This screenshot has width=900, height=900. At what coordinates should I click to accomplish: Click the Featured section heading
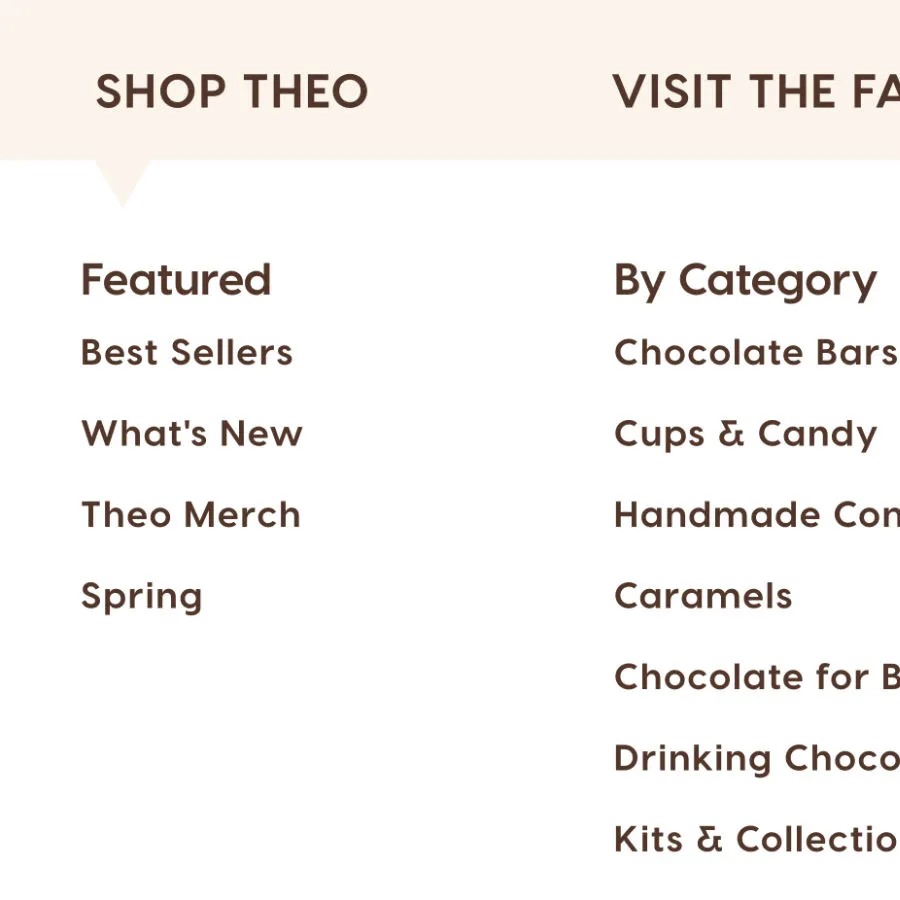coord(176,279)
